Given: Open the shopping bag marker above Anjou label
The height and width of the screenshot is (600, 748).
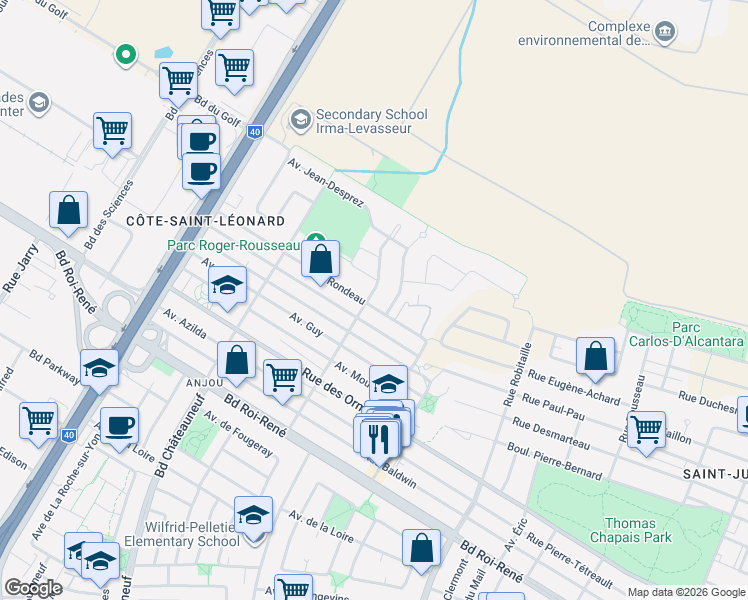Looking at the screenshot, I should (x=237, y=362).
